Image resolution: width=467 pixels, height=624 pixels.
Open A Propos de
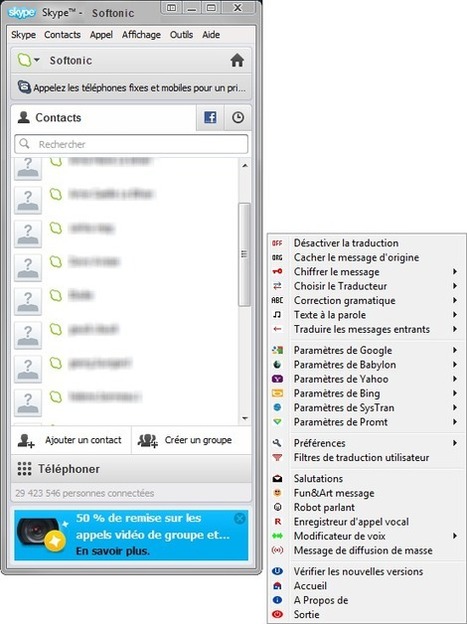click(321, 600)
